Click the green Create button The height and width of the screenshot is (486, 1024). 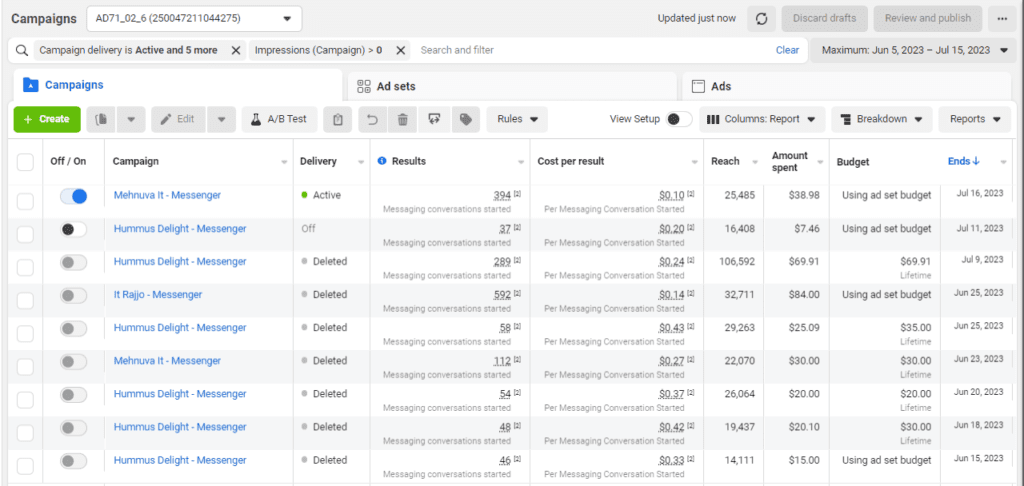47,120
